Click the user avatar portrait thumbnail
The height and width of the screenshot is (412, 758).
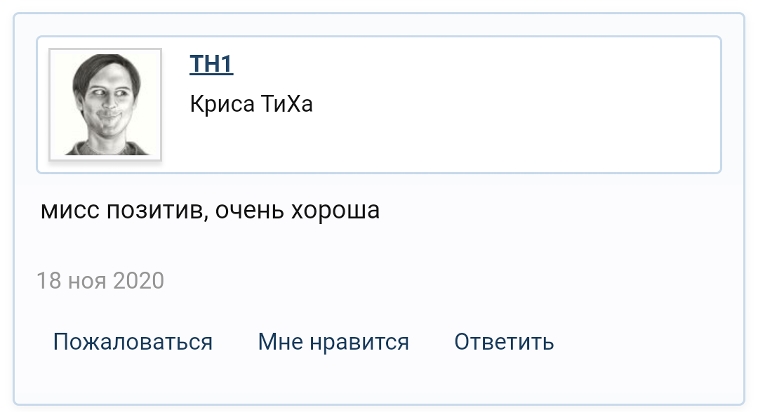click(x=105, y=103)
